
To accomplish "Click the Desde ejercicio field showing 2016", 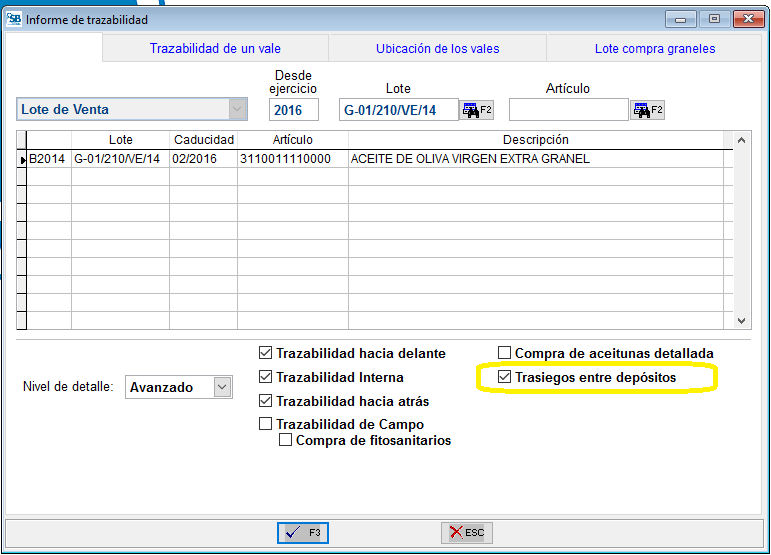I will tap(294, 110).
